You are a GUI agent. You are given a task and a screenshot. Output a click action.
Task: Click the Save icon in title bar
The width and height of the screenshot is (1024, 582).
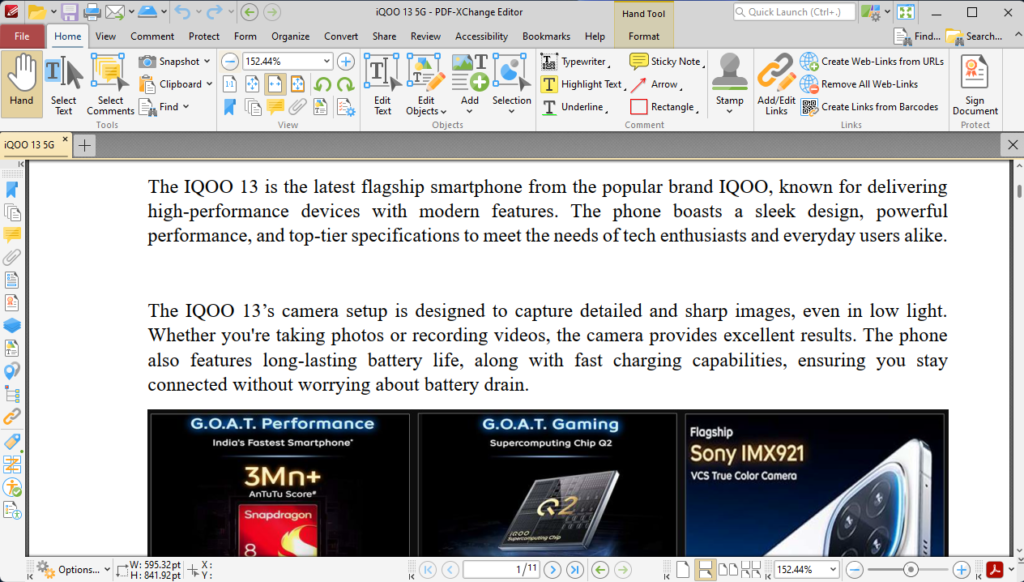(x=69, y=12)
